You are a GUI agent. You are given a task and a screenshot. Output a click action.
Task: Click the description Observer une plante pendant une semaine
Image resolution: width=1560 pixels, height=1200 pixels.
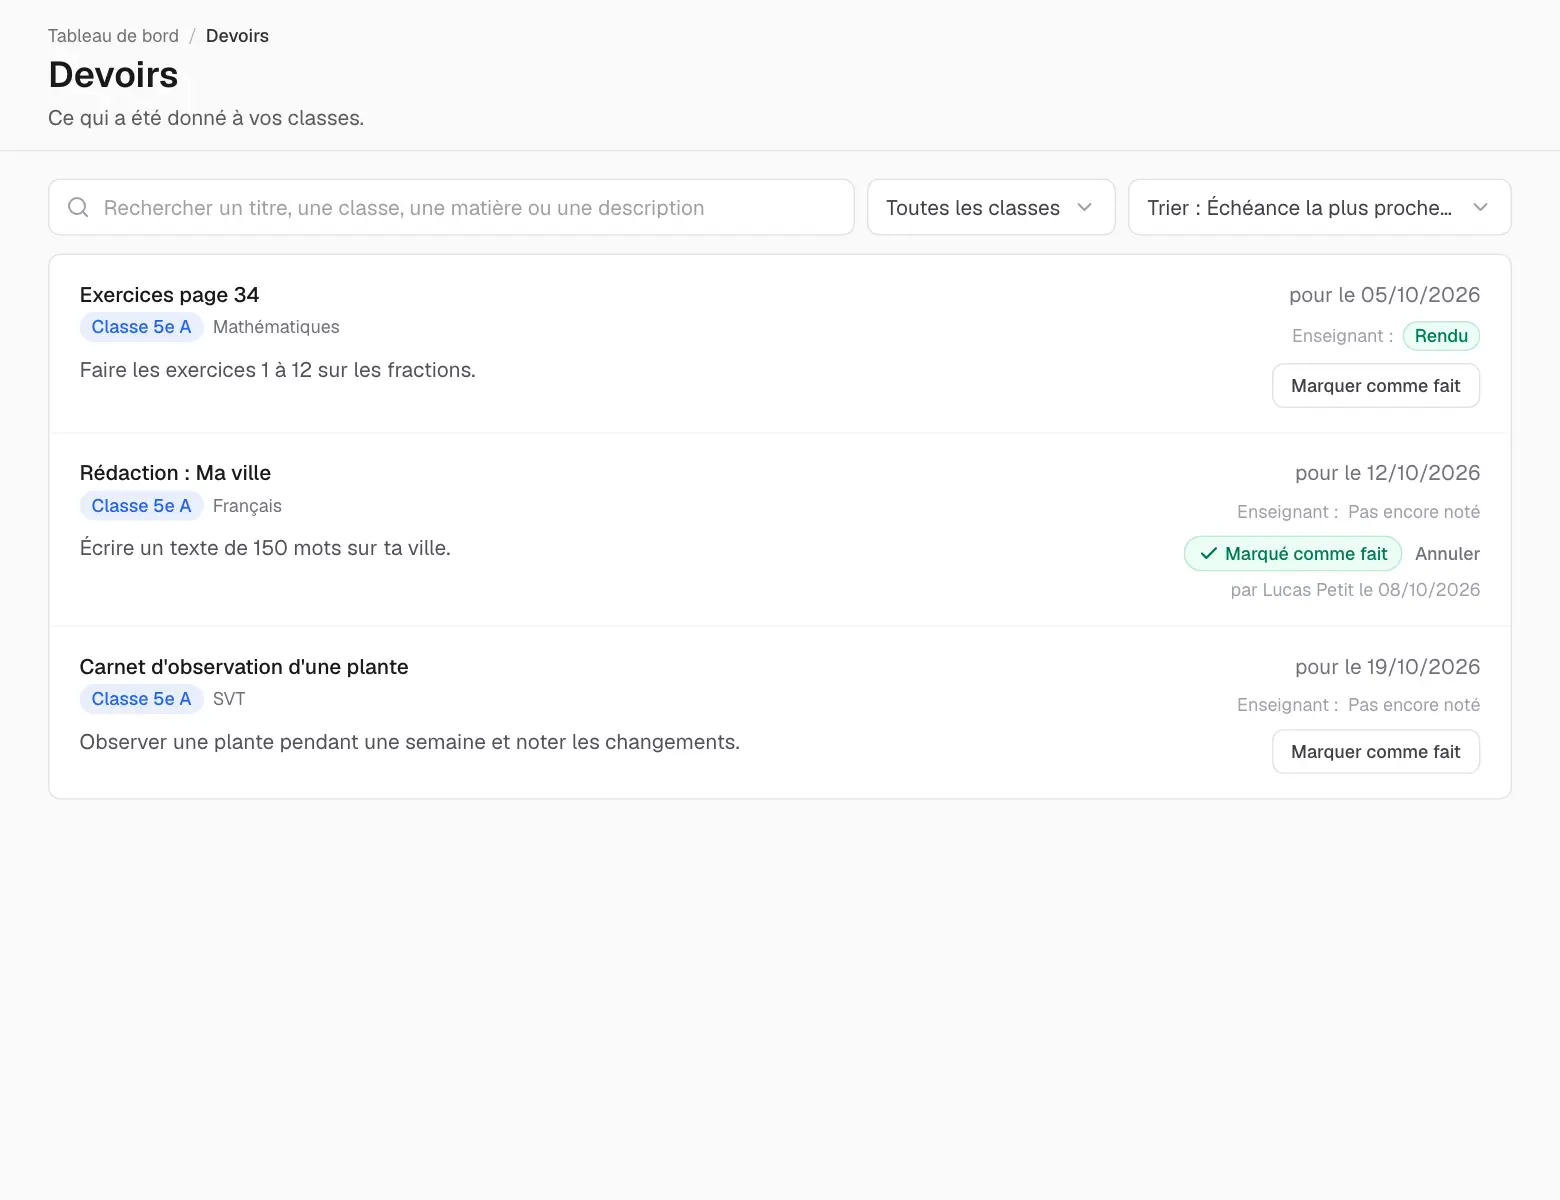(x=410, y=742)
